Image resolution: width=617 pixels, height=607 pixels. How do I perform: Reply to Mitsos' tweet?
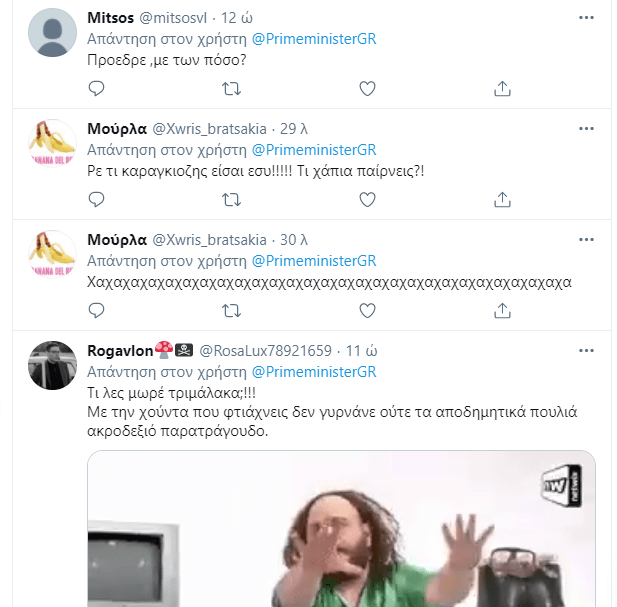(x=96, y=89)
